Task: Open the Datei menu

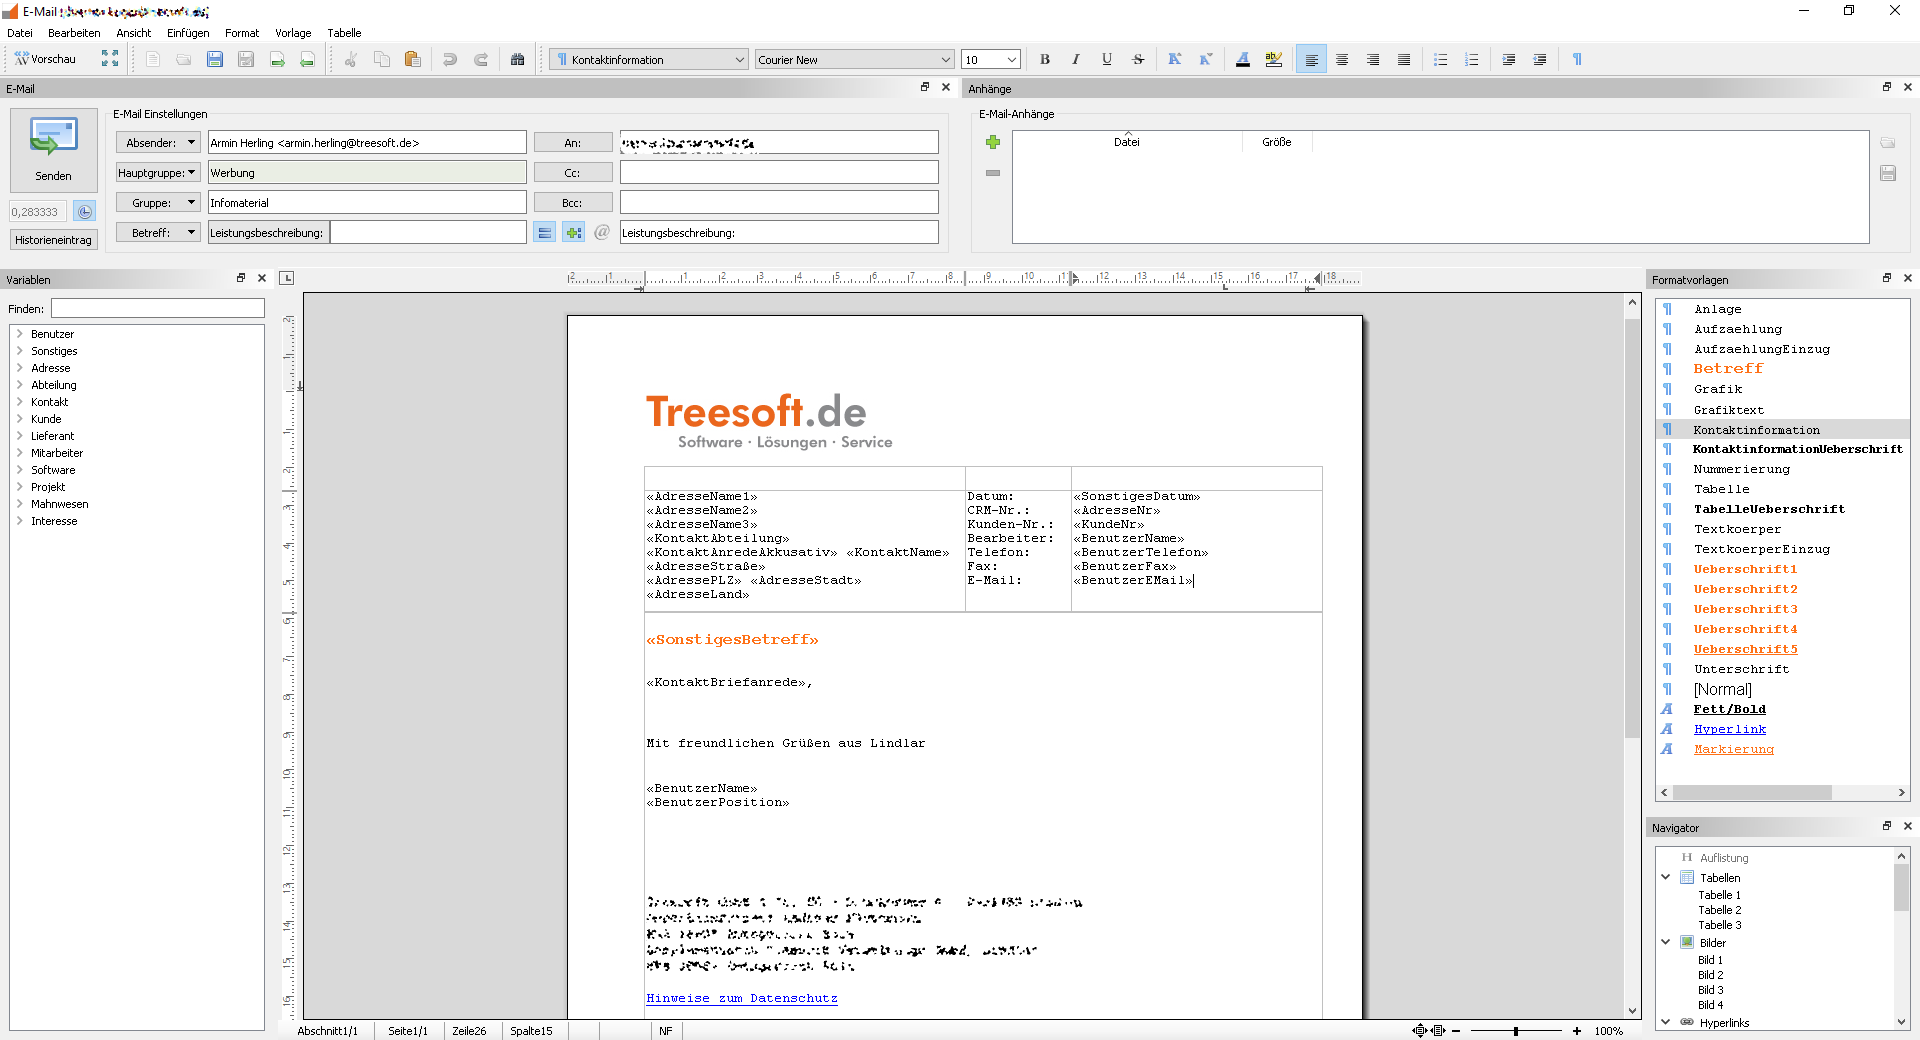Action: tap(20, 33)
